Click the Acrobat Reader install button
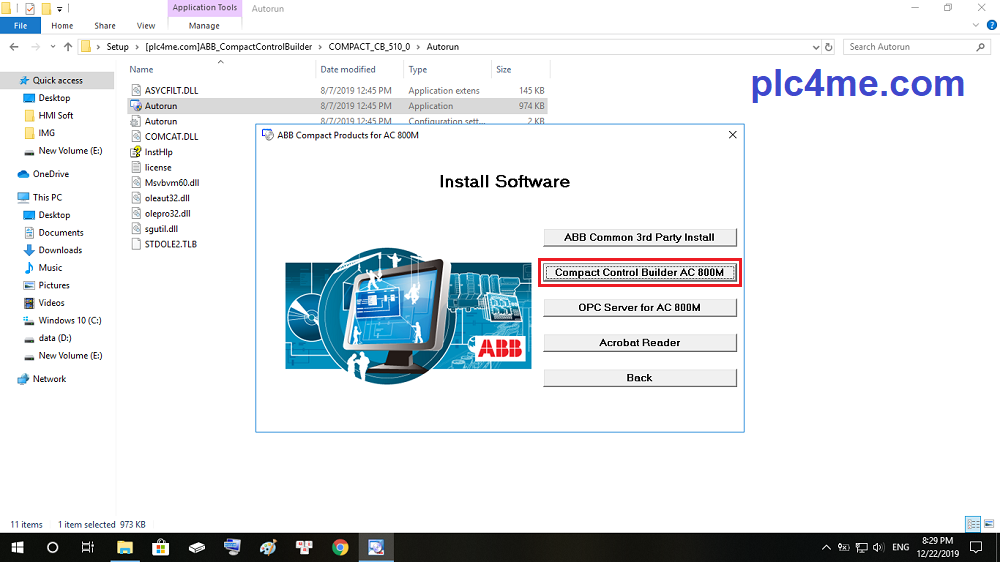This screenshot has width=1000, height=562. coord(640,343)
